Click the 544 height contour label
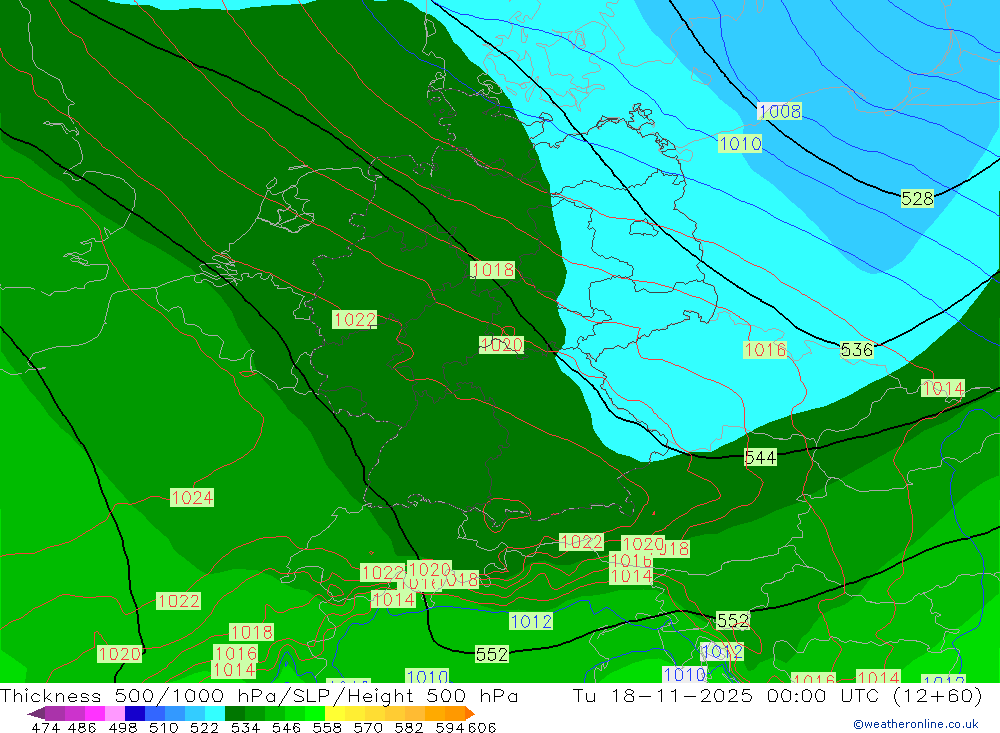The image size is (1000, 733). point(760,457)
